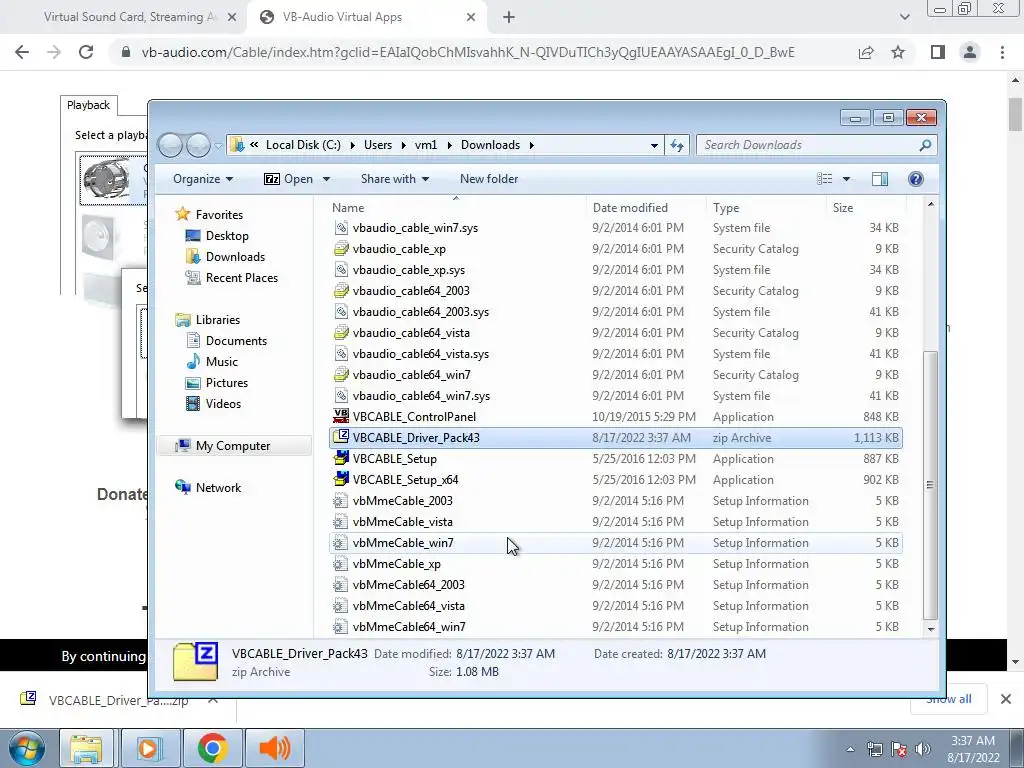Select the VBCABLE_Driver_Pack43 zip file icon

pyautogui.click(x=341, y=437)
